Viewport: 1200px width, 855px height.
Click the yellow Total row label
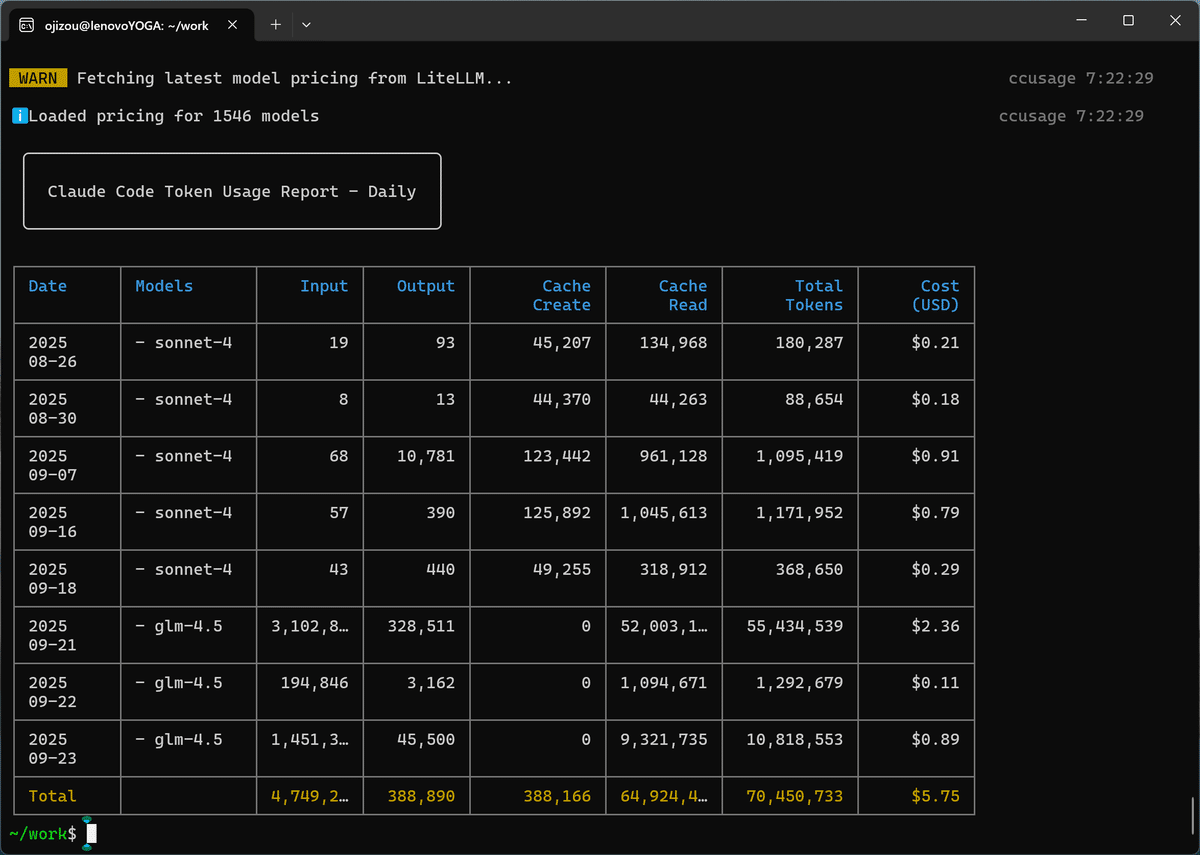[52, 796]
